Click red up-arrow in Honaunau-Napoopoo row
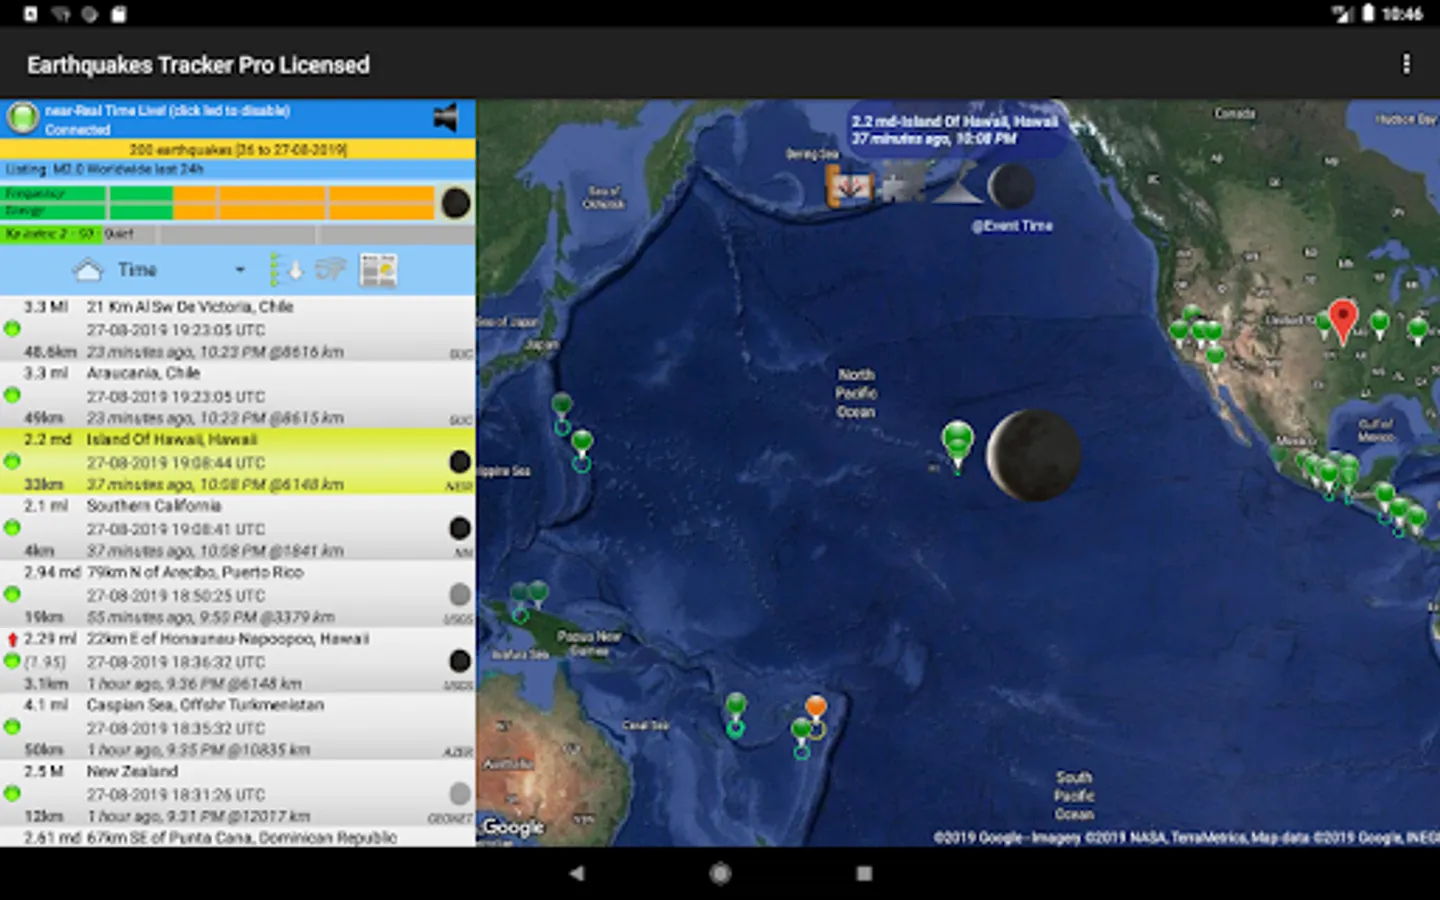Screen dimensions: 1440x900 (x=12, y=639)
